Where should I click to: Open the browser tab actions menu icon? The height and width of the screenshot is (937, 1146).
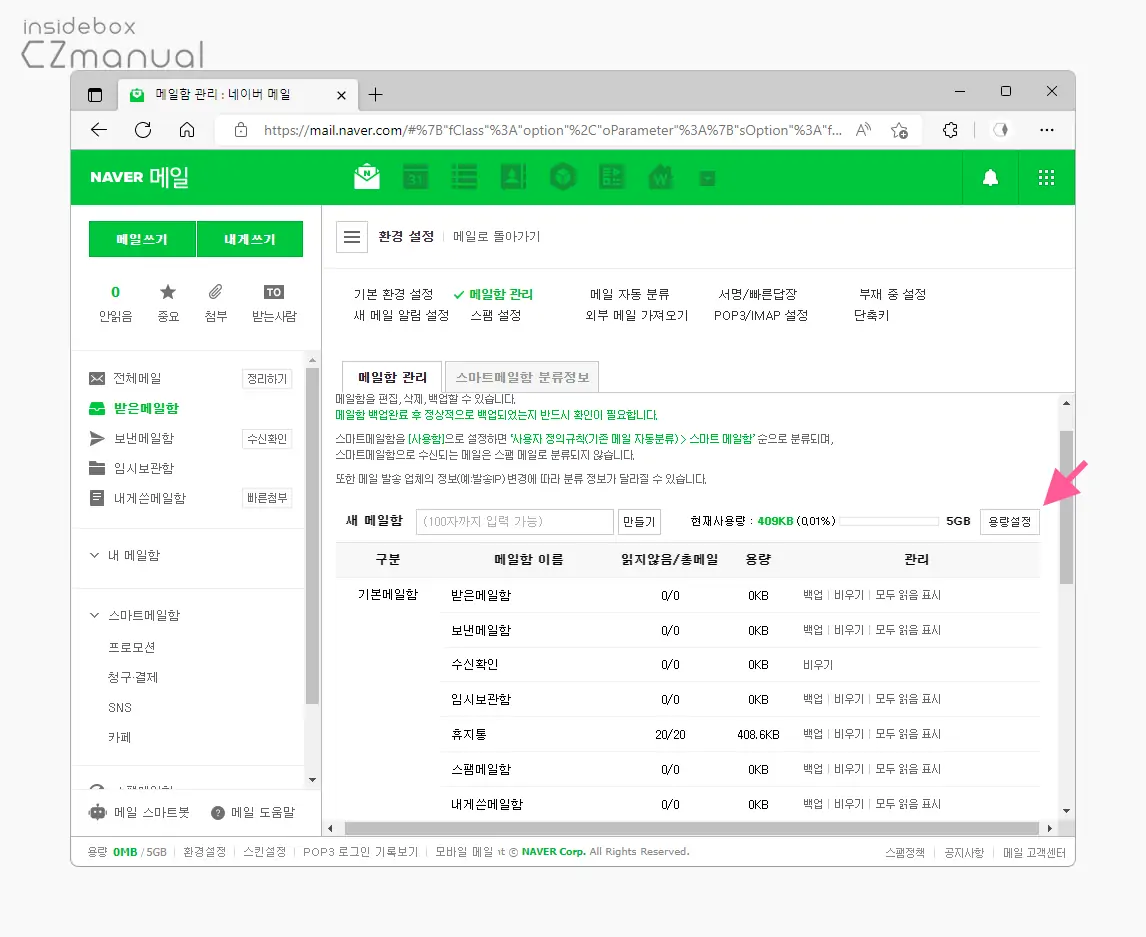95,95
